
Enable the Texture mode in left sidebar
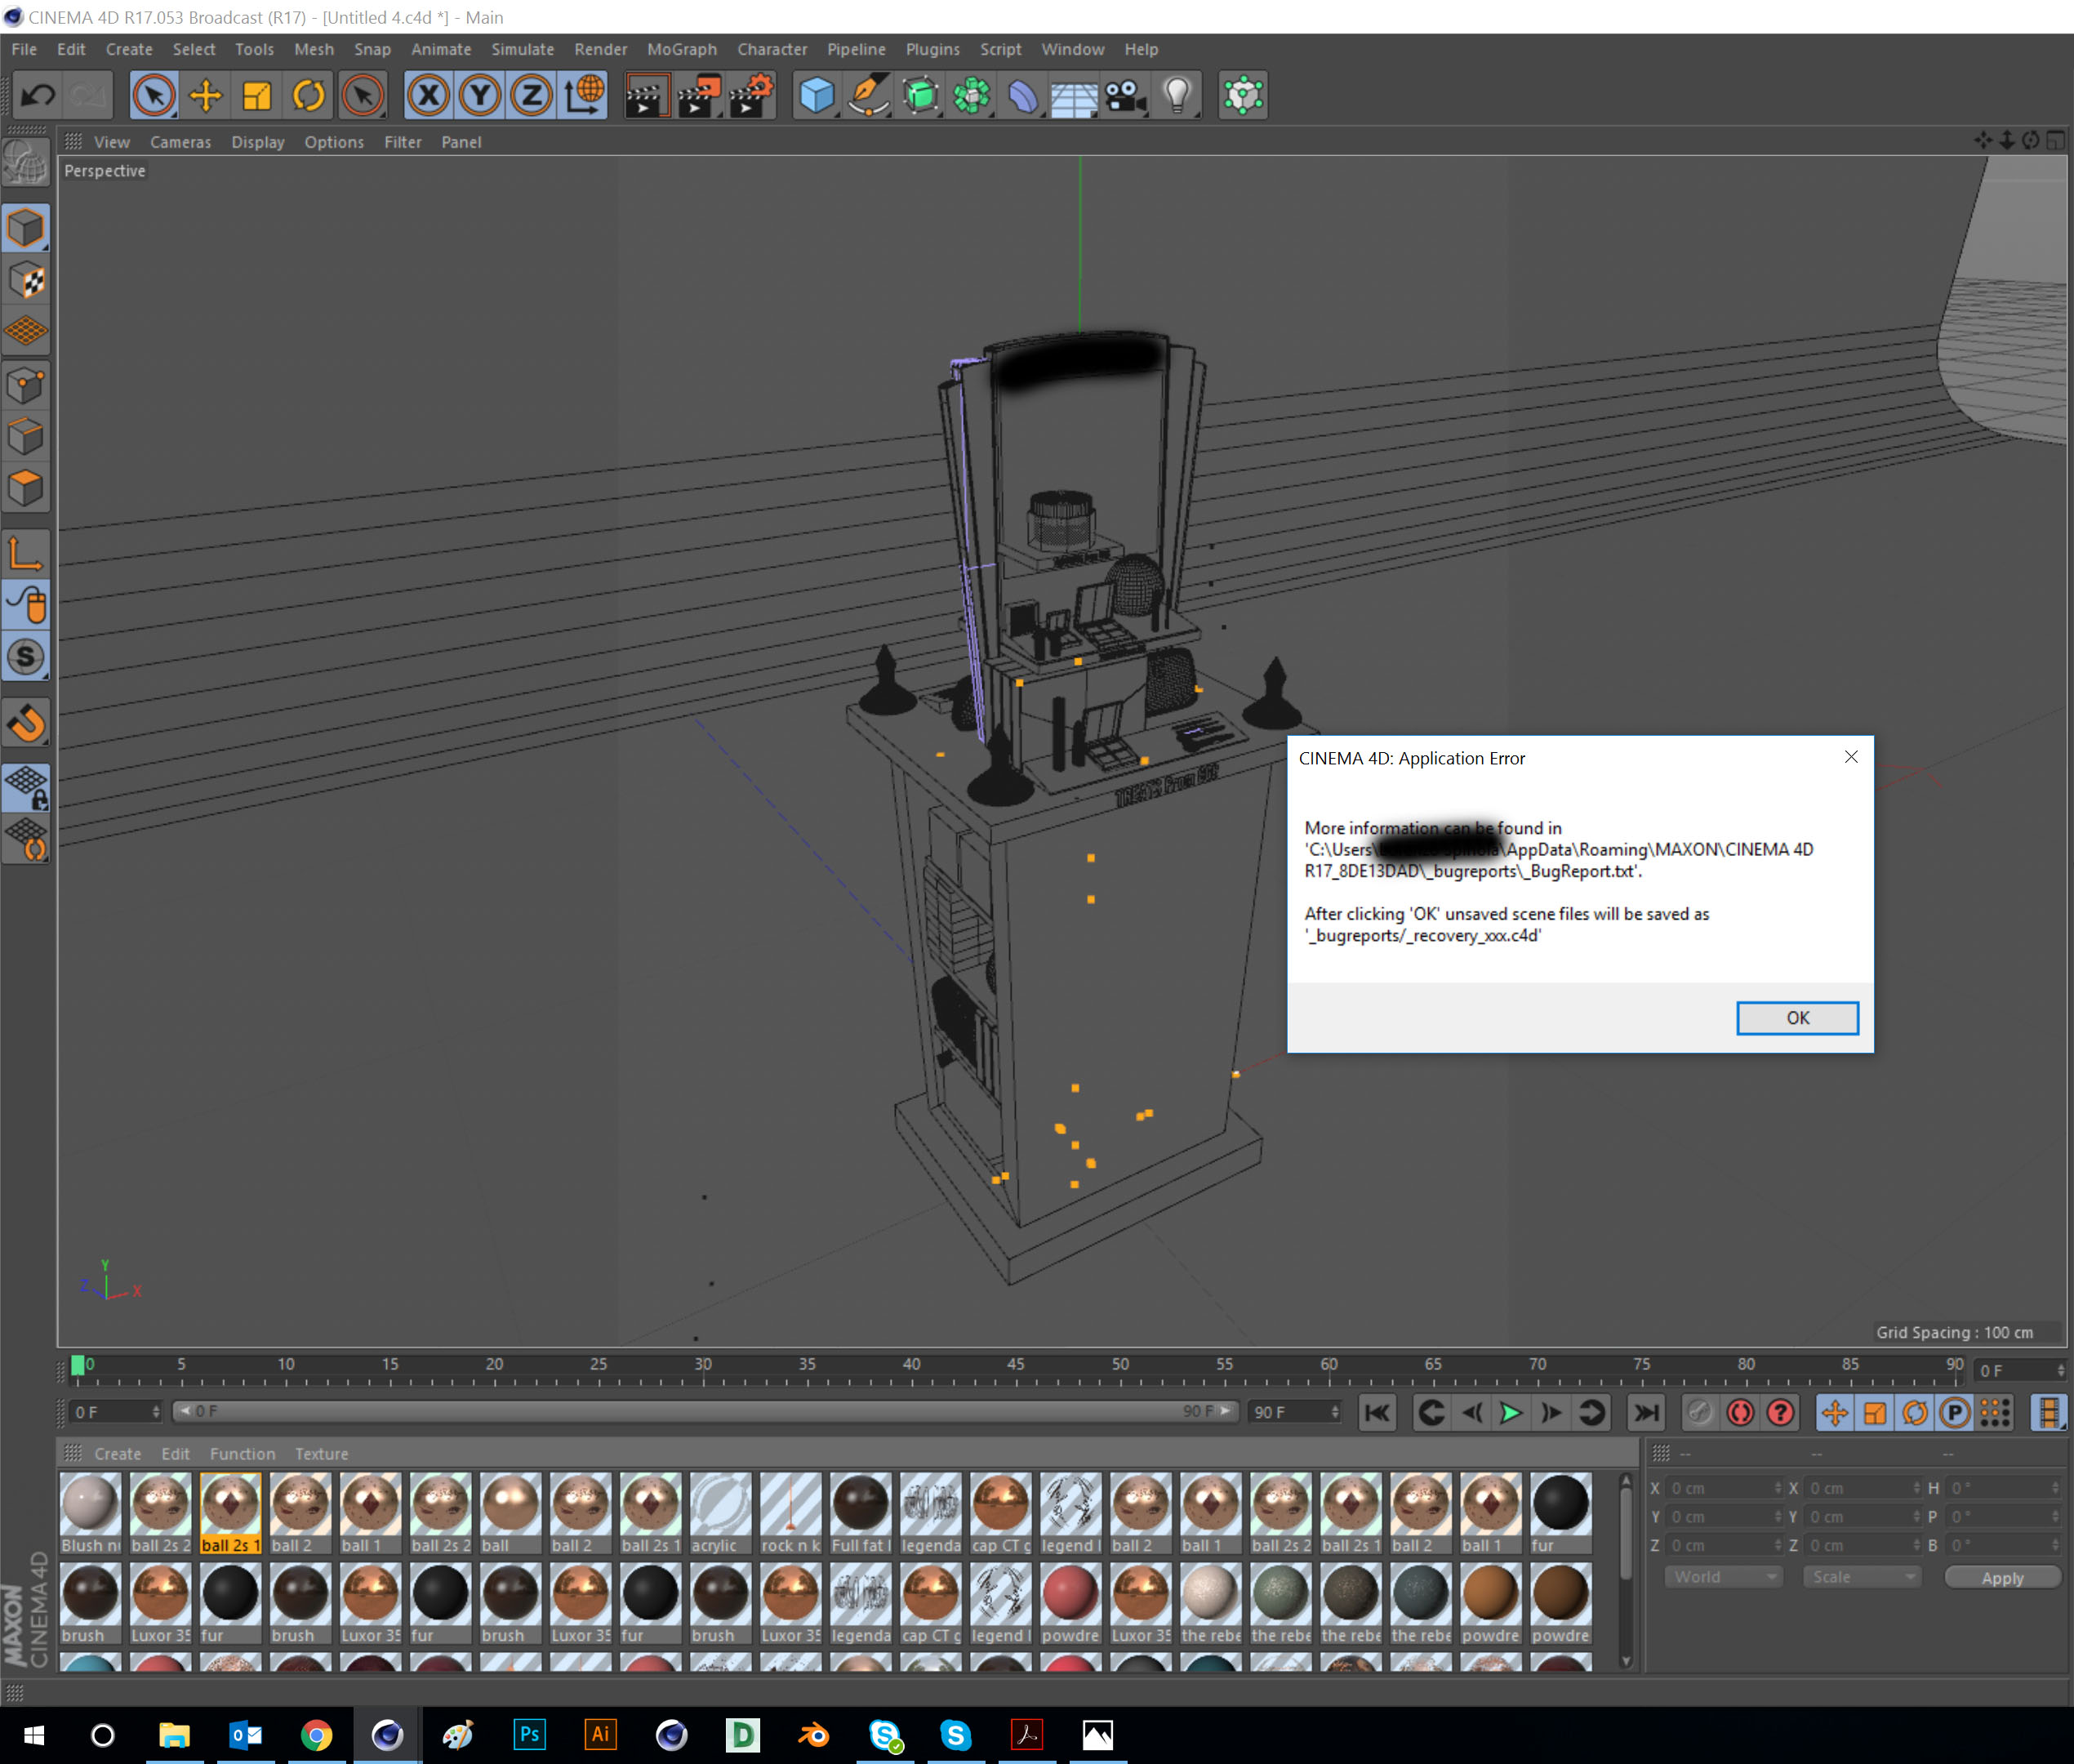[x=26, y=281]
